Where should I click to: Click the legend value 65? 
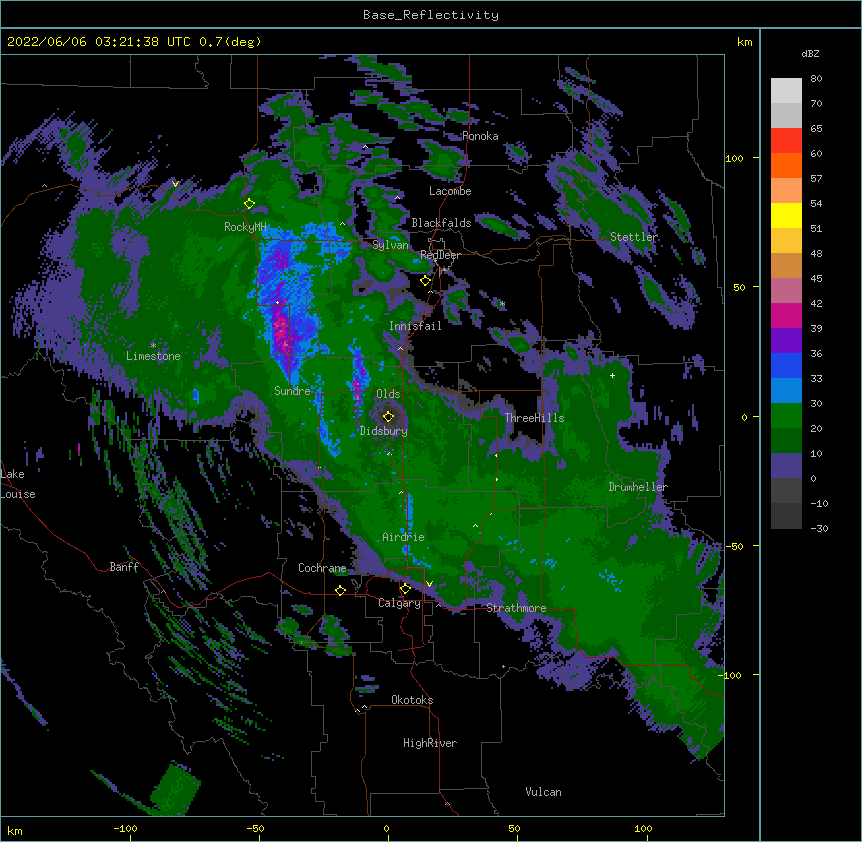816,129
